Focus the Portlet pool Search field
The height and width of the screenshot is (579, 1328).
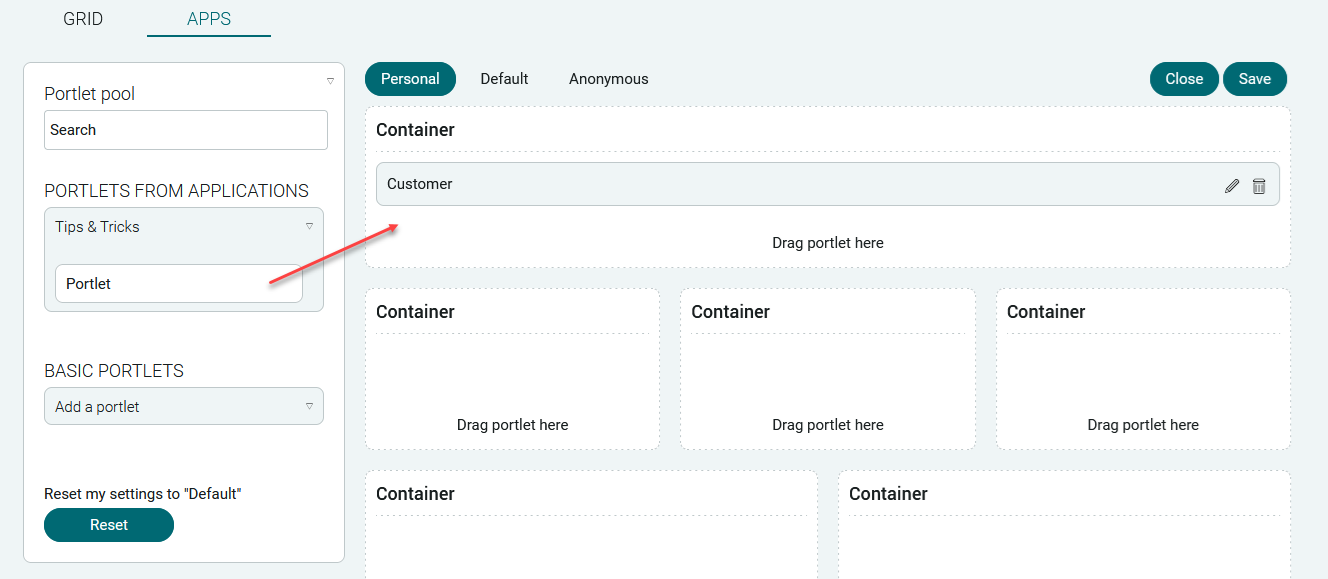tap(186, 130)
